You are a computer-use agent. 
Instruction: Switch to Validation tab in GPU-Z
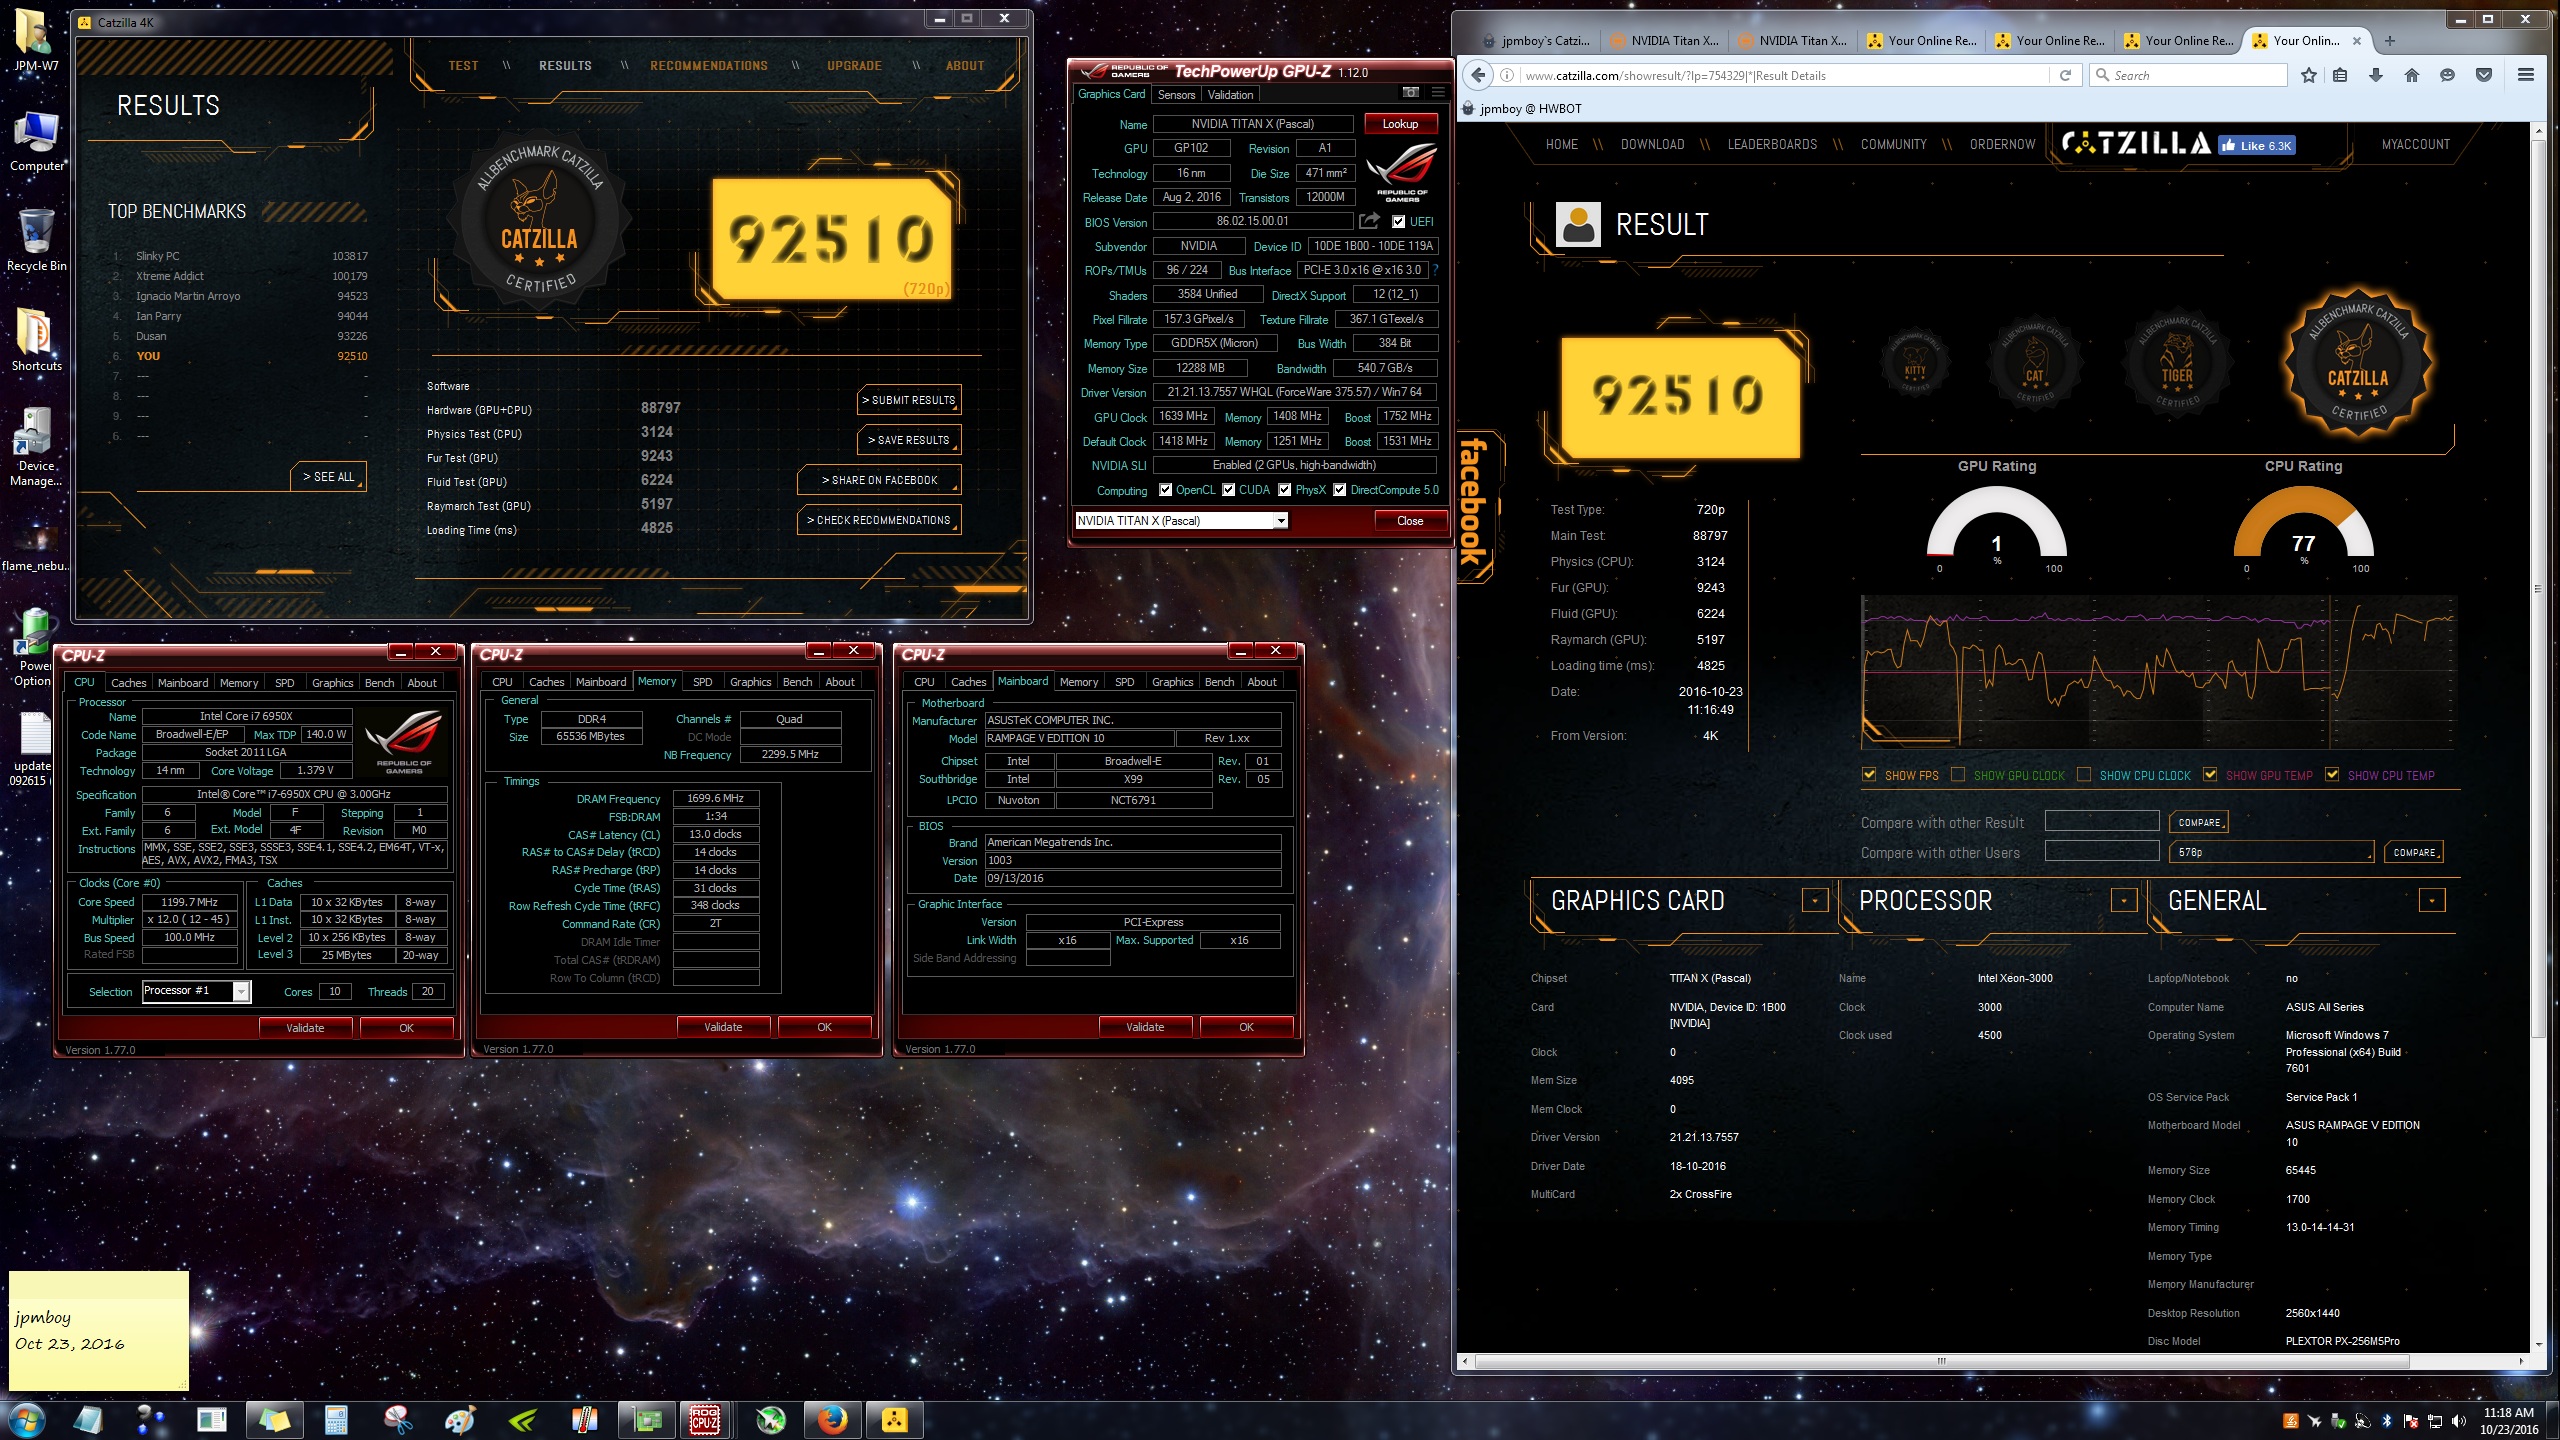click(x=1230, y=95)
